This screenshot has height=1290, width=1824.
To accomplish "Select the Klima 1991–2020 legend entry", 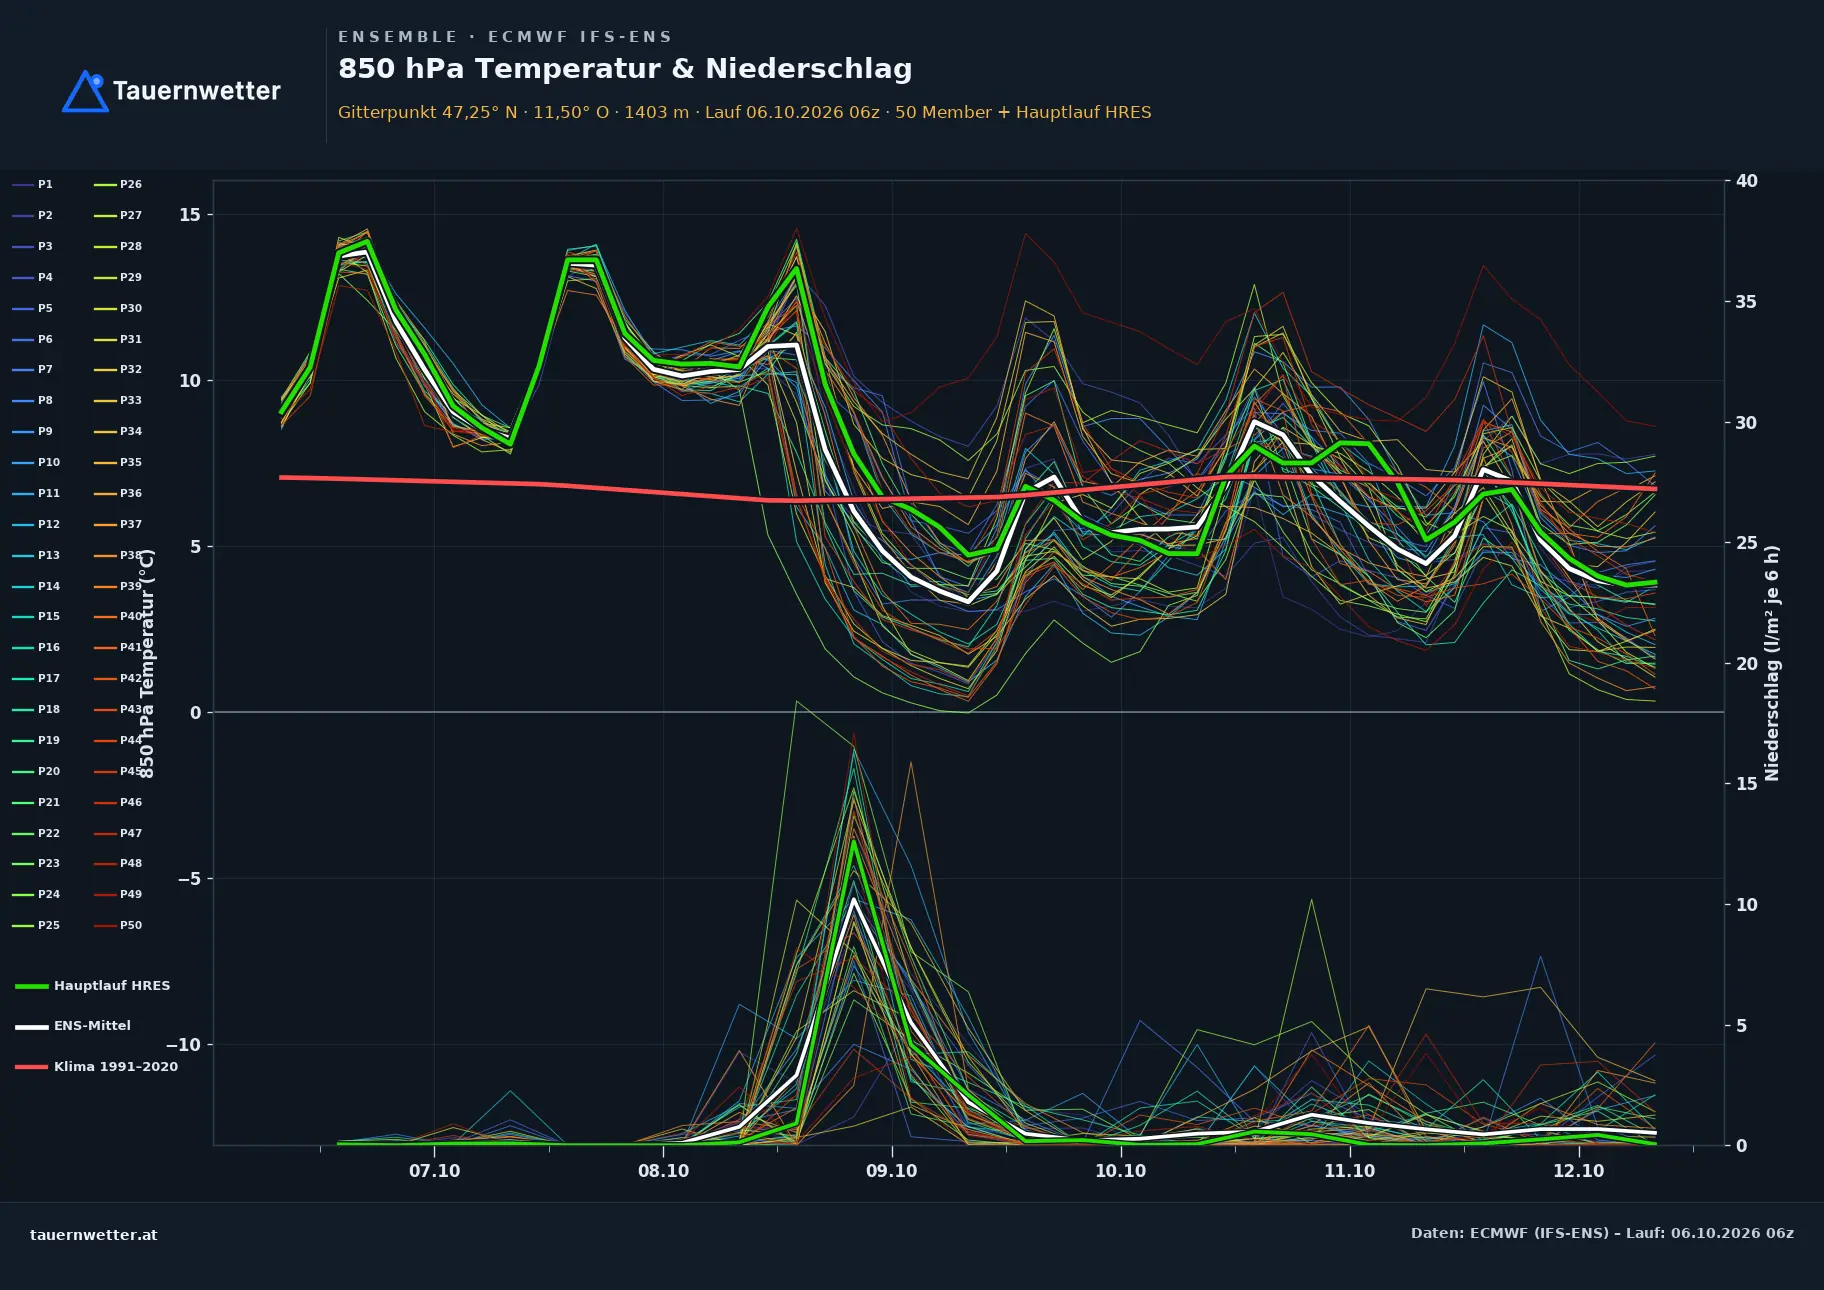I will coord(96,1067).
